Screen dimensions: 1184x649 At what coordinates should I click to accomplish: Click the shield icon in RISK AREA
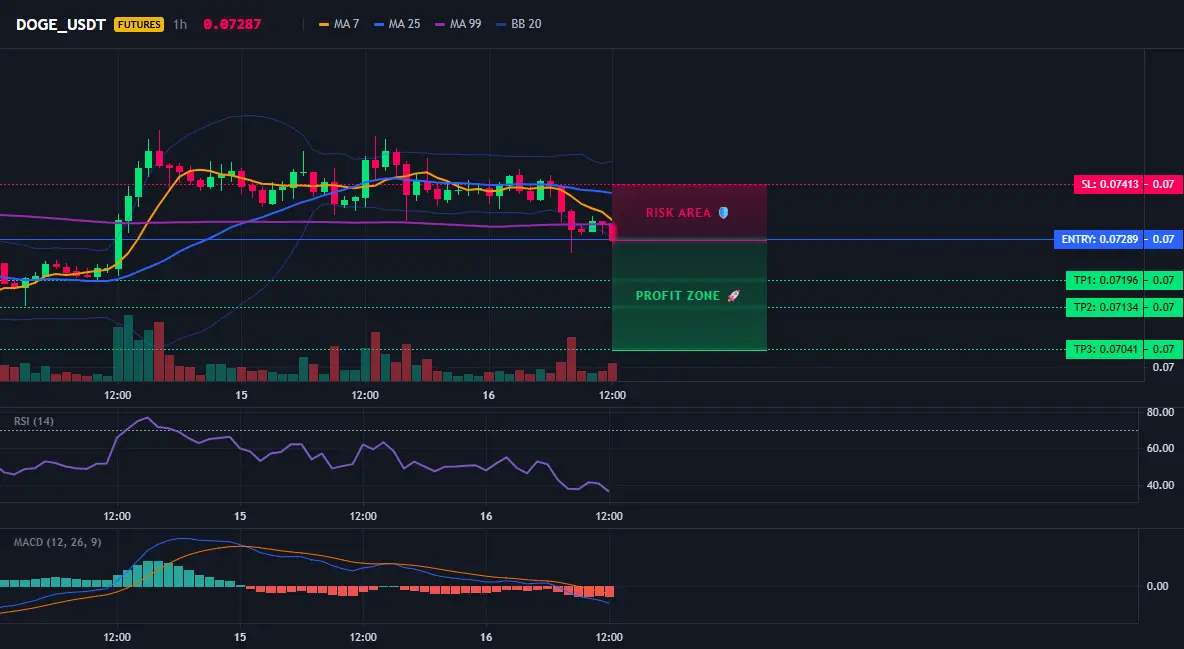click(723, 213)
